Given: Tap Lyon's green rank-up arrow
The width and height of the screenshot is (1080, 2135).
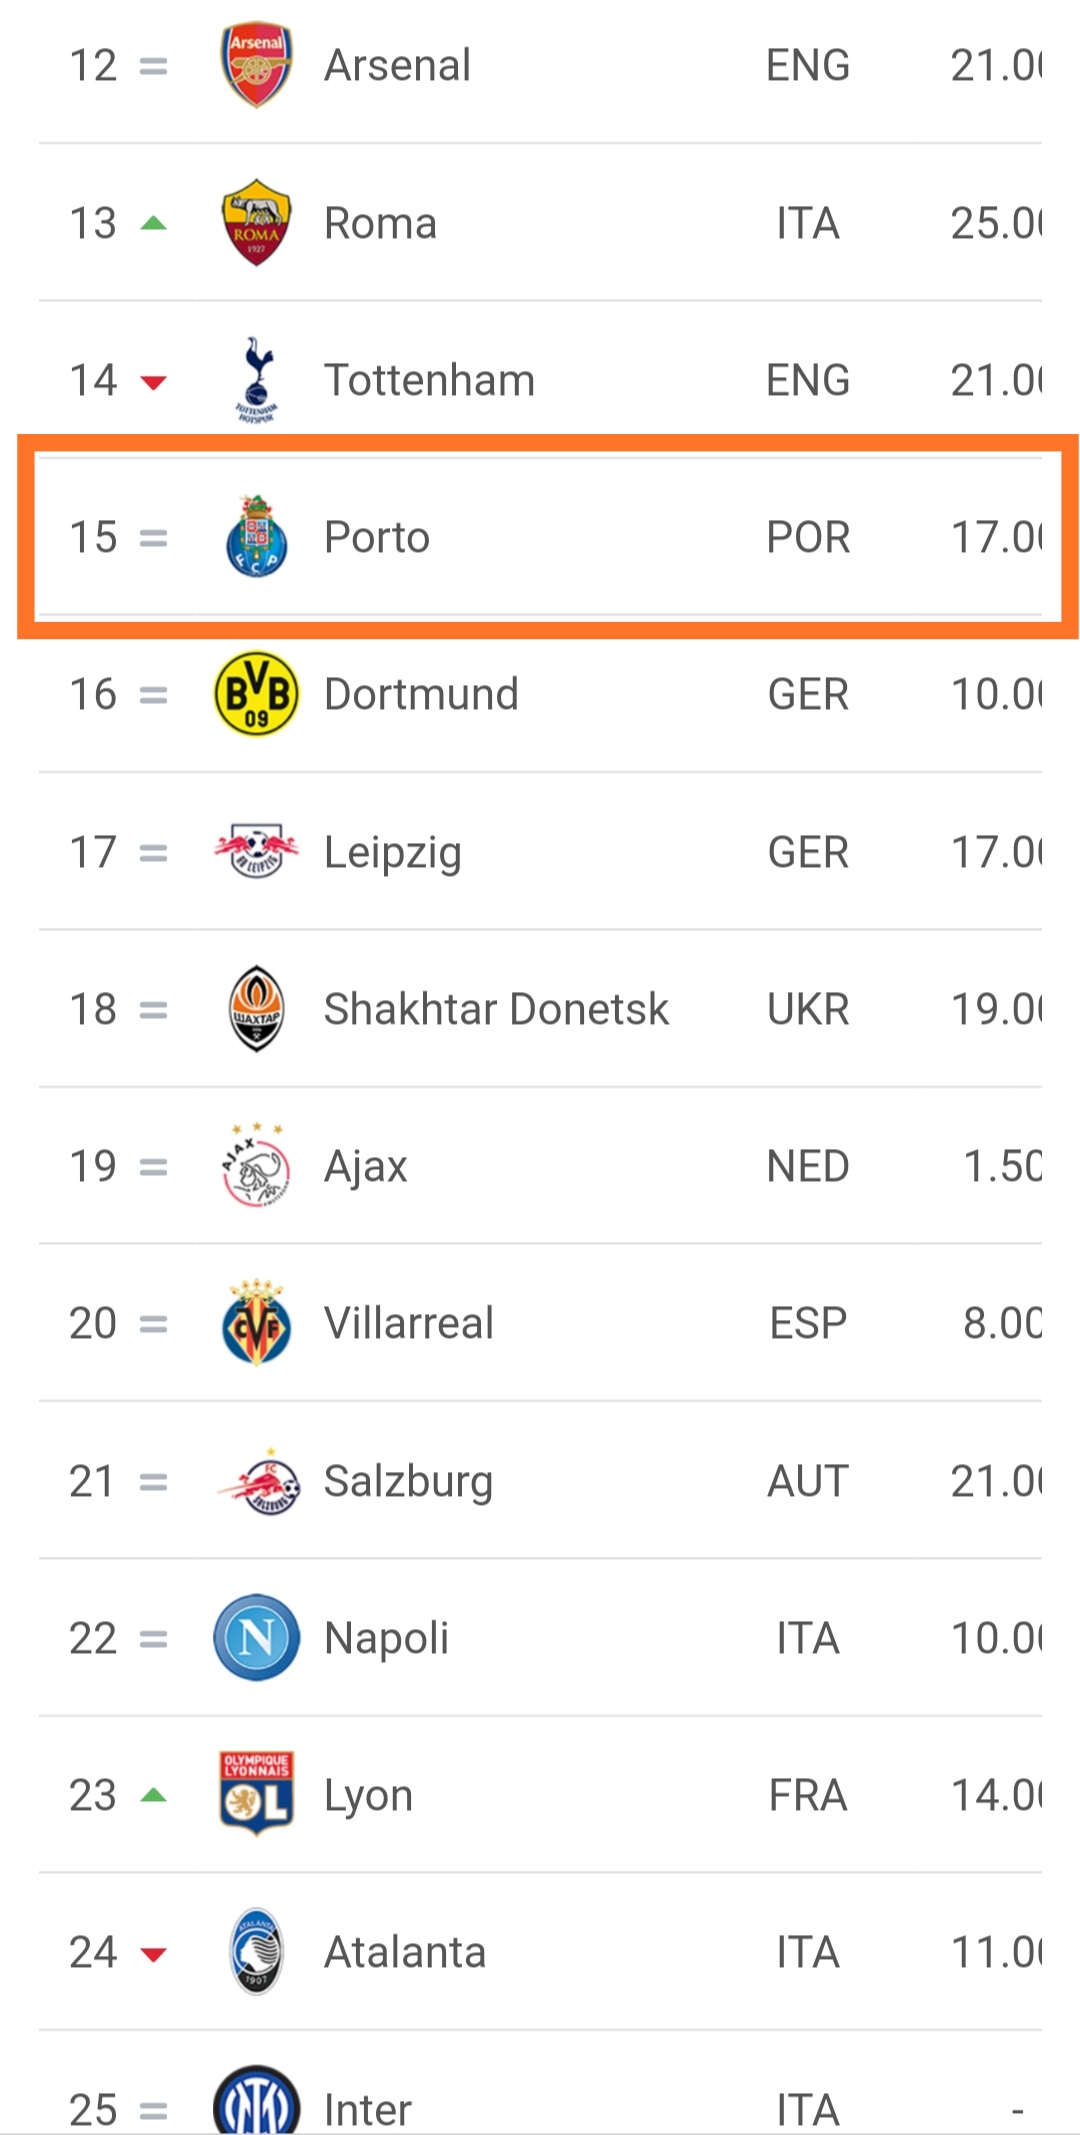Looking at the screenshot, I should pyautogui.click(x=153, y=1795).
